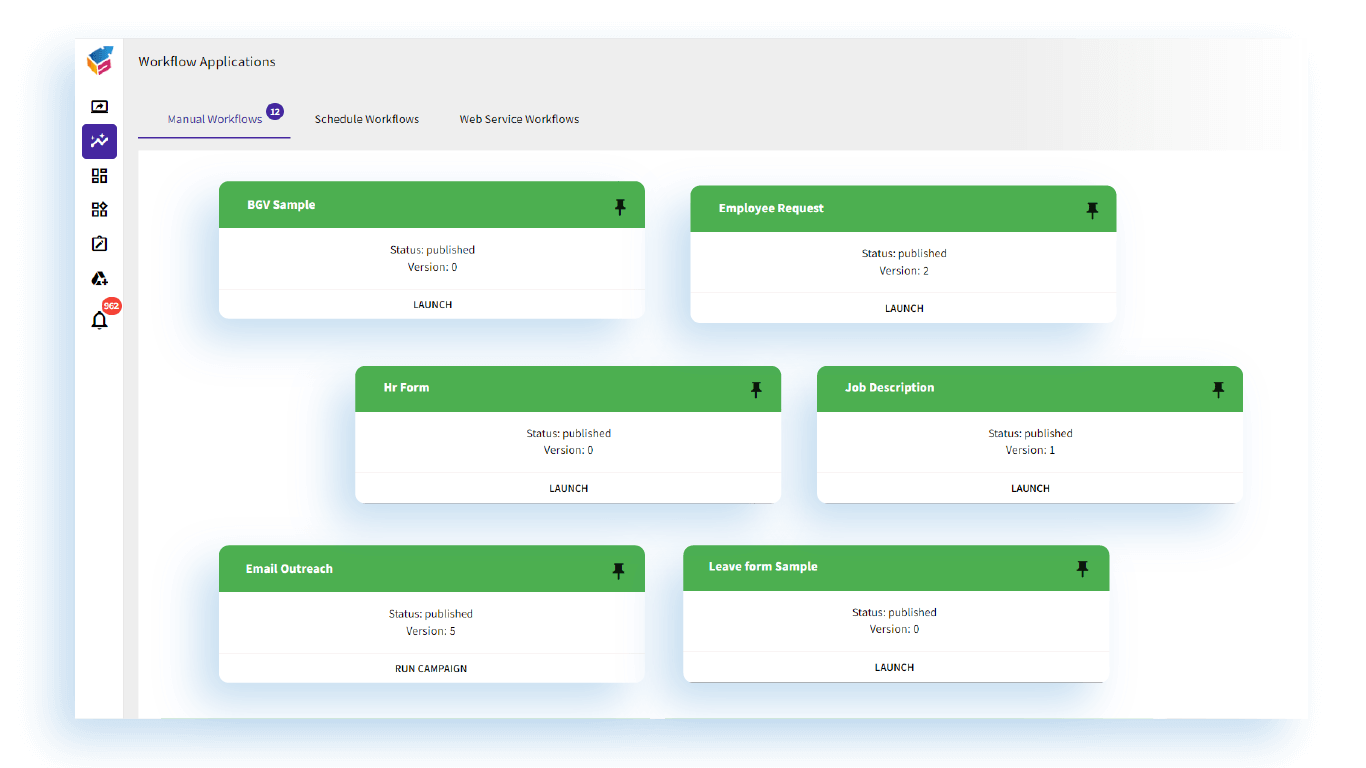
Task: Toggle pin icon on Hr Form card
Action: 756,389
